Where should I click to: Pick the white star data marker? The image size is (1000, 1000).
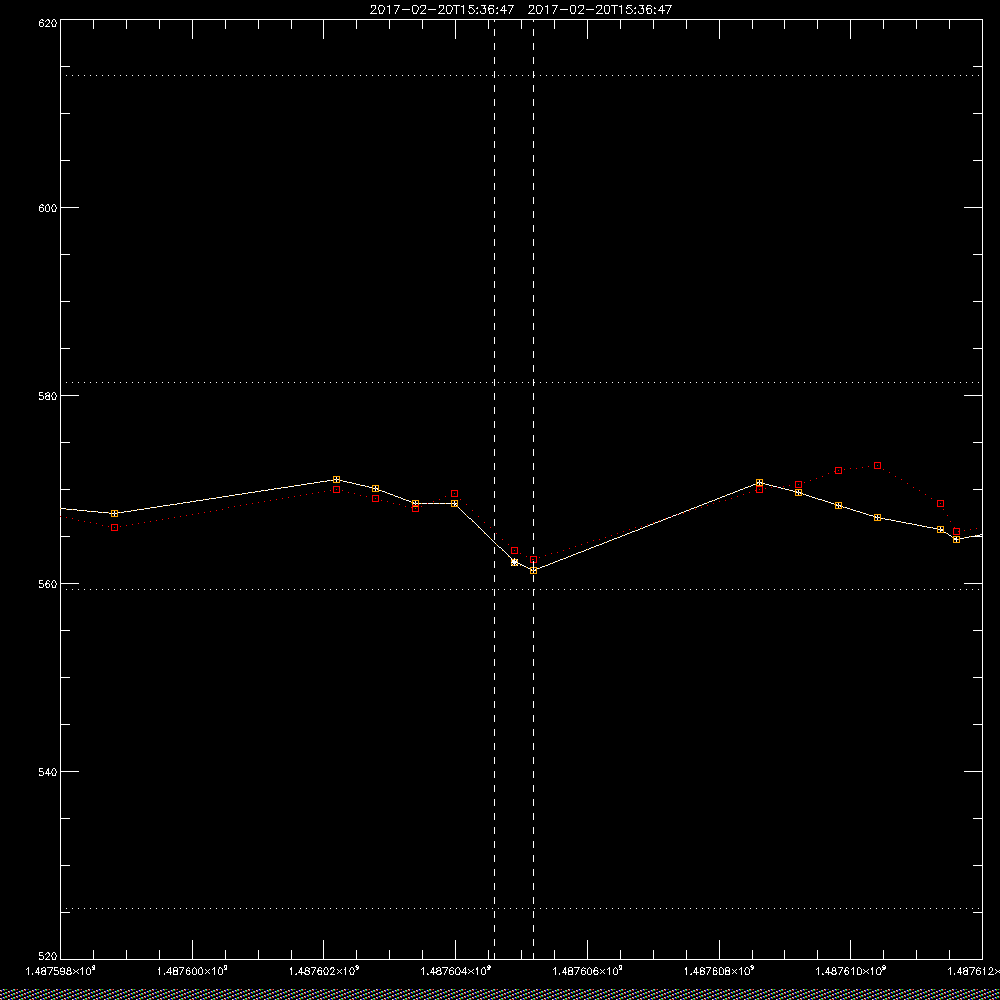click(515, 562)
